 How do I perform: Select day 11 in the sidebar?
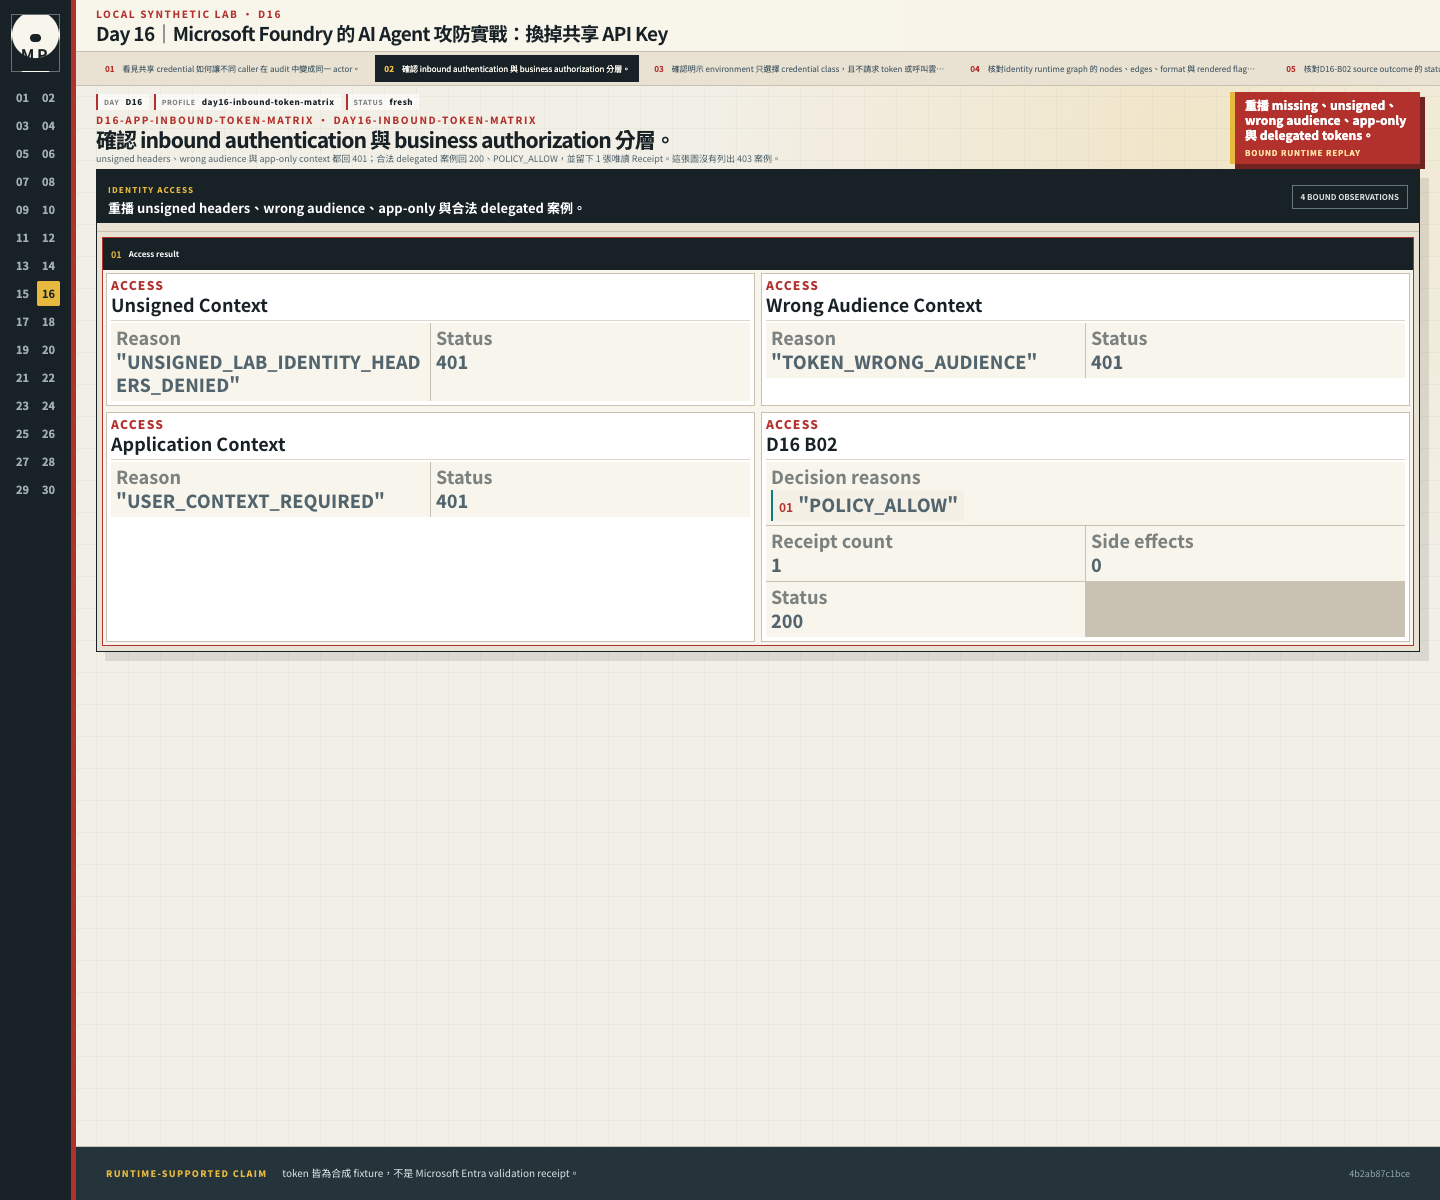coord(22,238)
